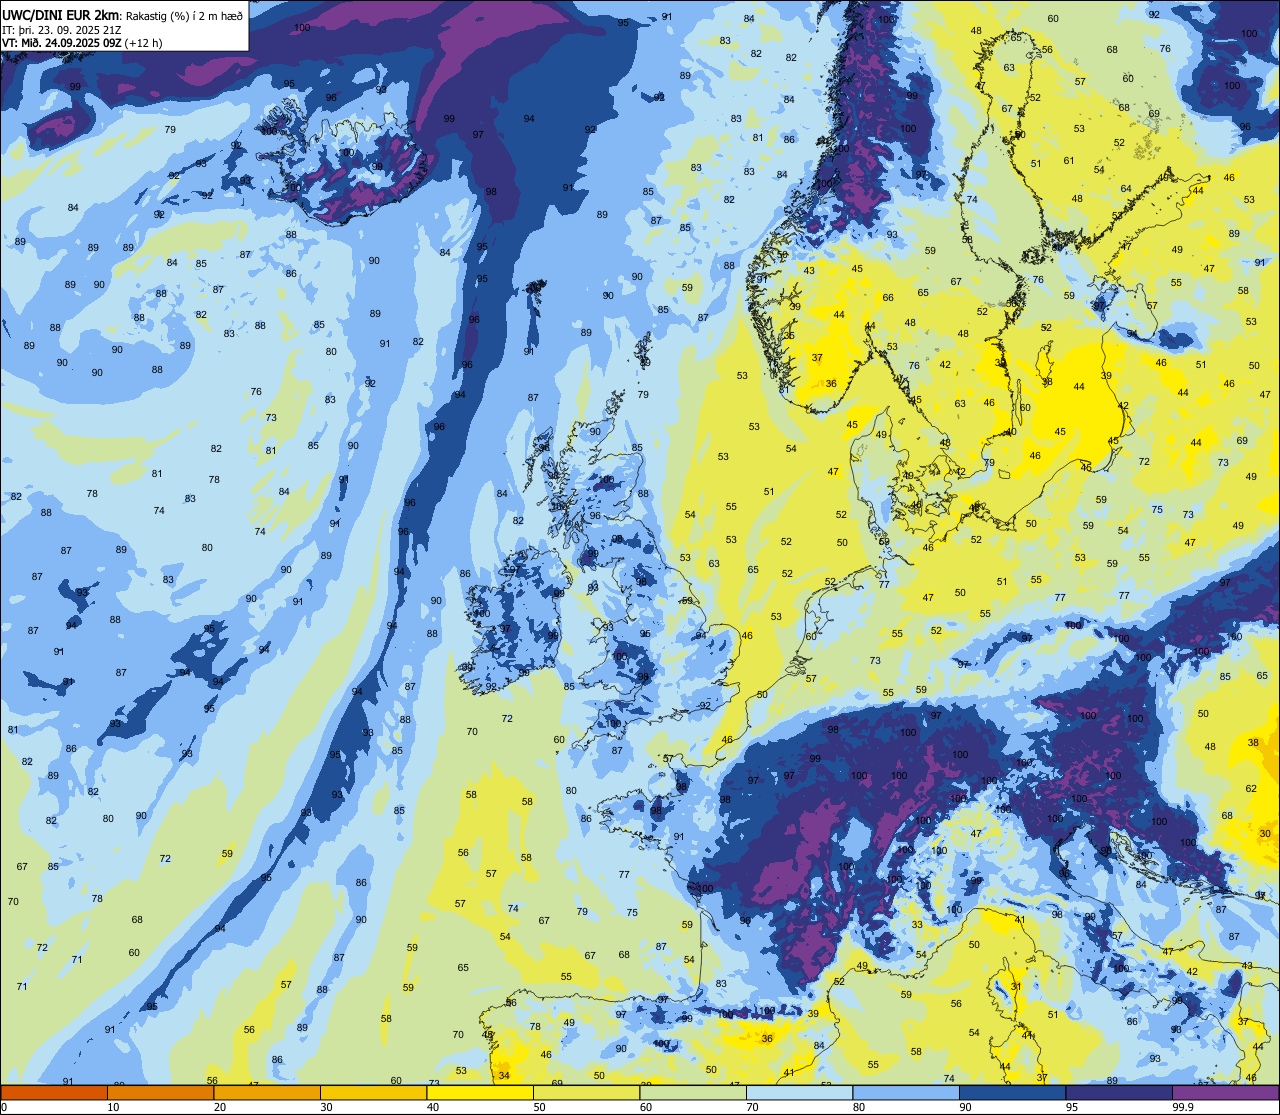Image resolution: width=1280 pixels, height=1115 pixels.
Task: Click the '50' legend tick label
Action: coord(539,1107)
